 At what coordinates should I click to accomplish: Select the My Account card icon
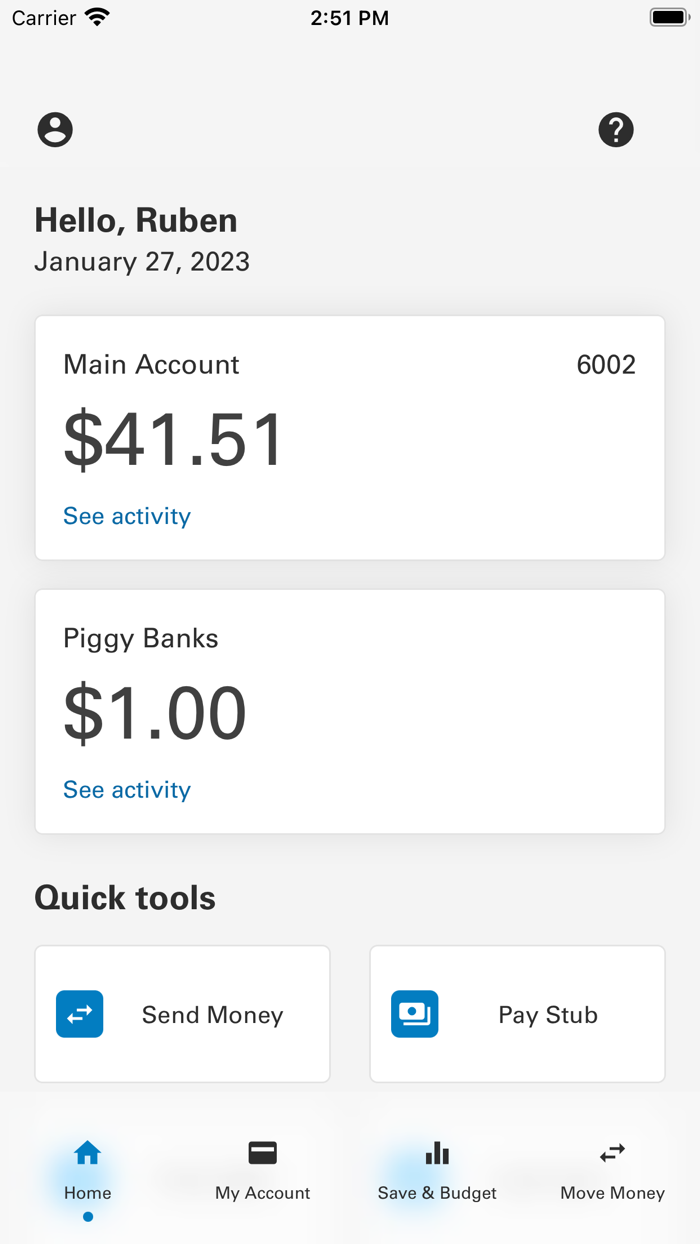coord(262,1153)
